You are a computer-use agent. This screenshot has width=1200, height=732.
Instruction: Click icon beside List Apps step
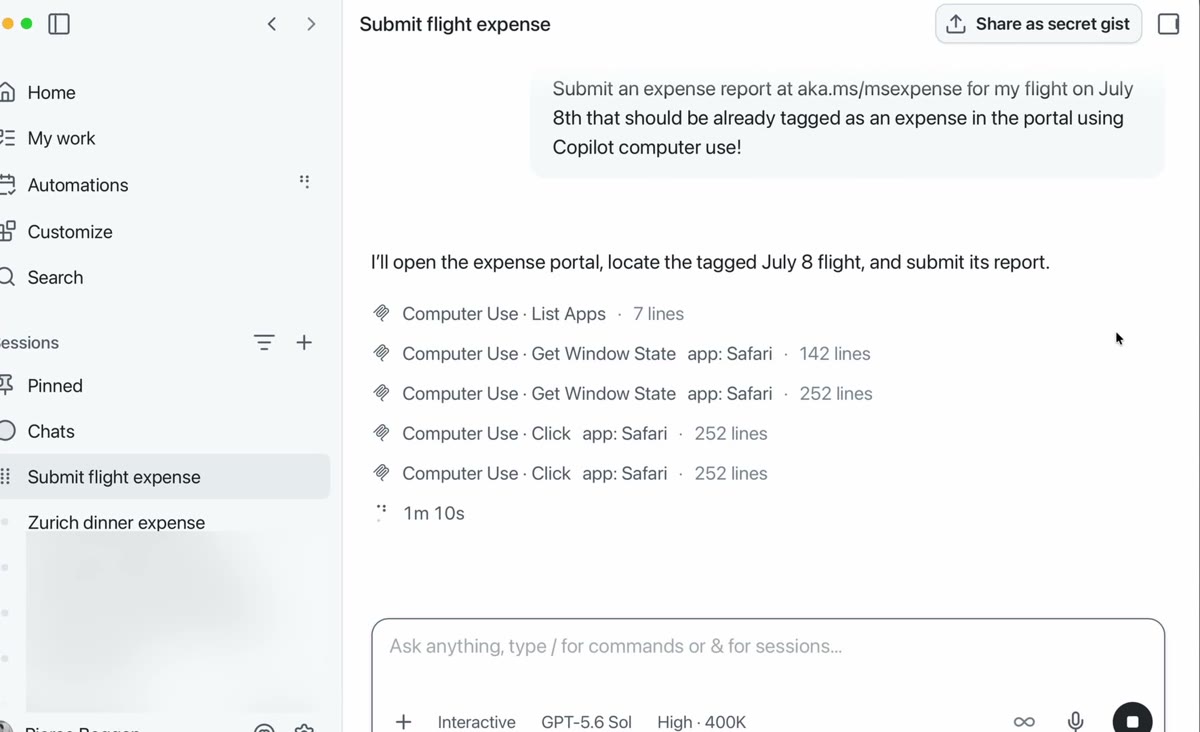click(x=381, y=314)
